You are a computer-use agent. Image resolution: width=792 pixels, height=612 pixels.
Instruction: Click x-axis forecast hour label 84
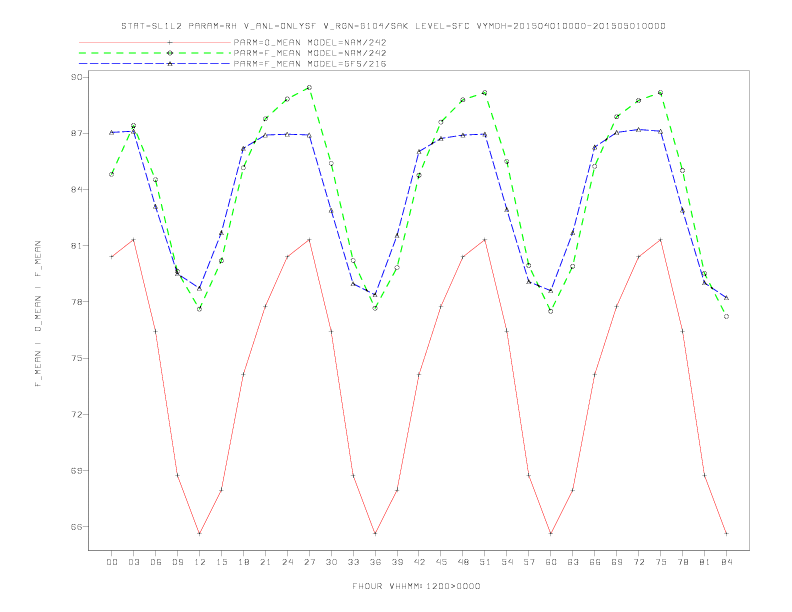726,562
